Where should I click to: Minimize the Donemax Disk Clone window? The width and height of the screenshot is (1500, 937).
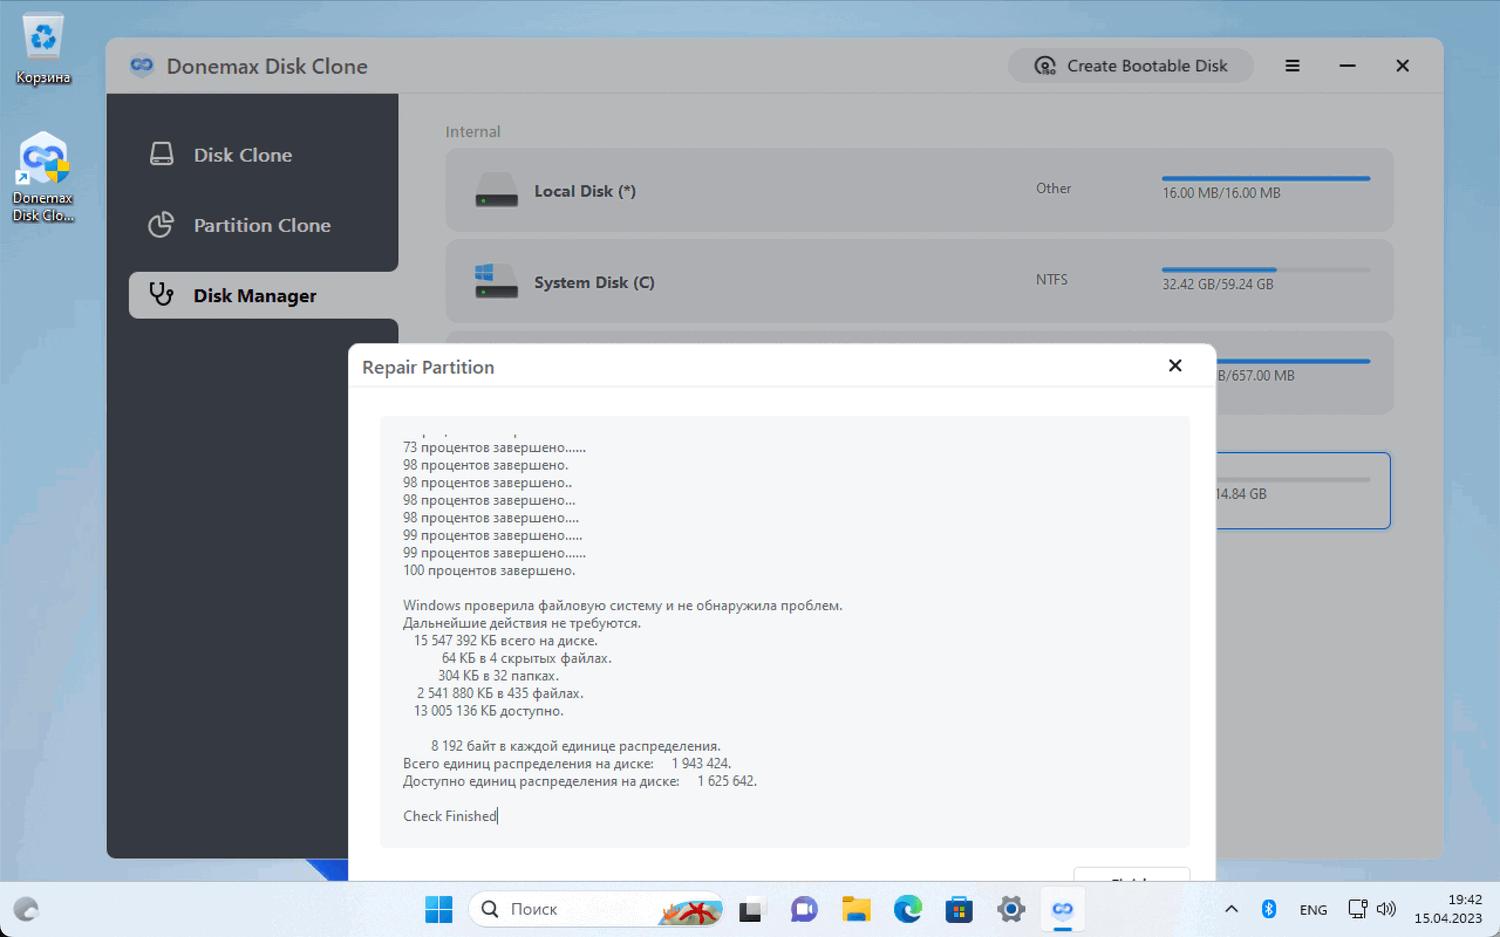[x=1348, y=66]
